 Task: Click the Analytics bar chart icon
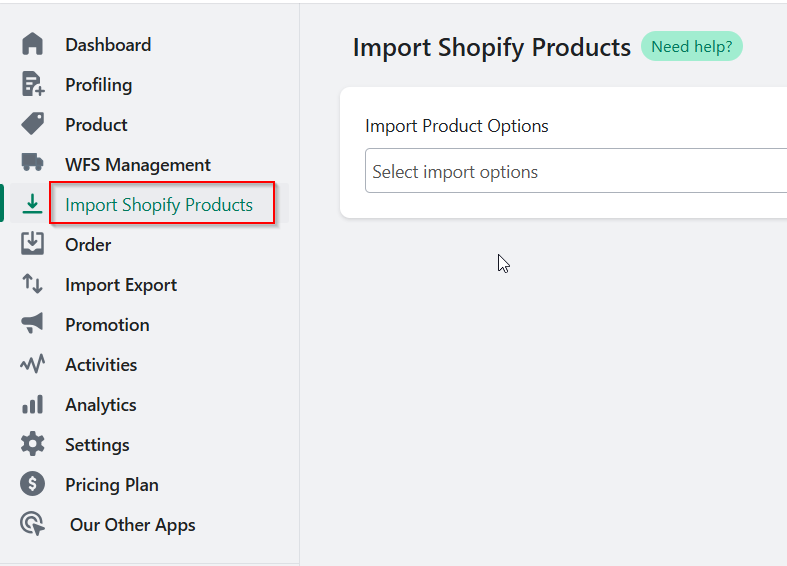pyautogui.click(x=33, y=404)
